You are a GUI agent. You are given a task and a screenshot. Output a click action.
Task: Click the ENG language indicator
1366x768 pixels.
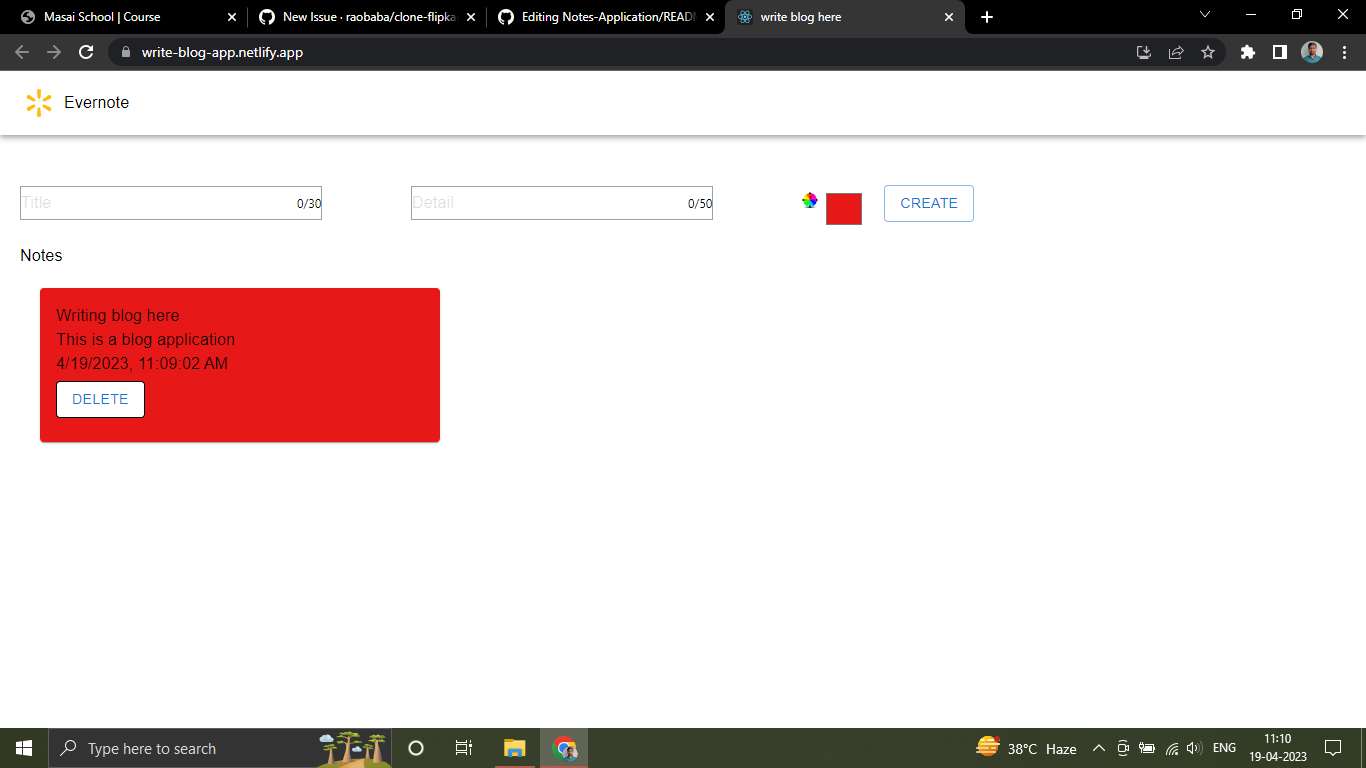coord(1224,748)
